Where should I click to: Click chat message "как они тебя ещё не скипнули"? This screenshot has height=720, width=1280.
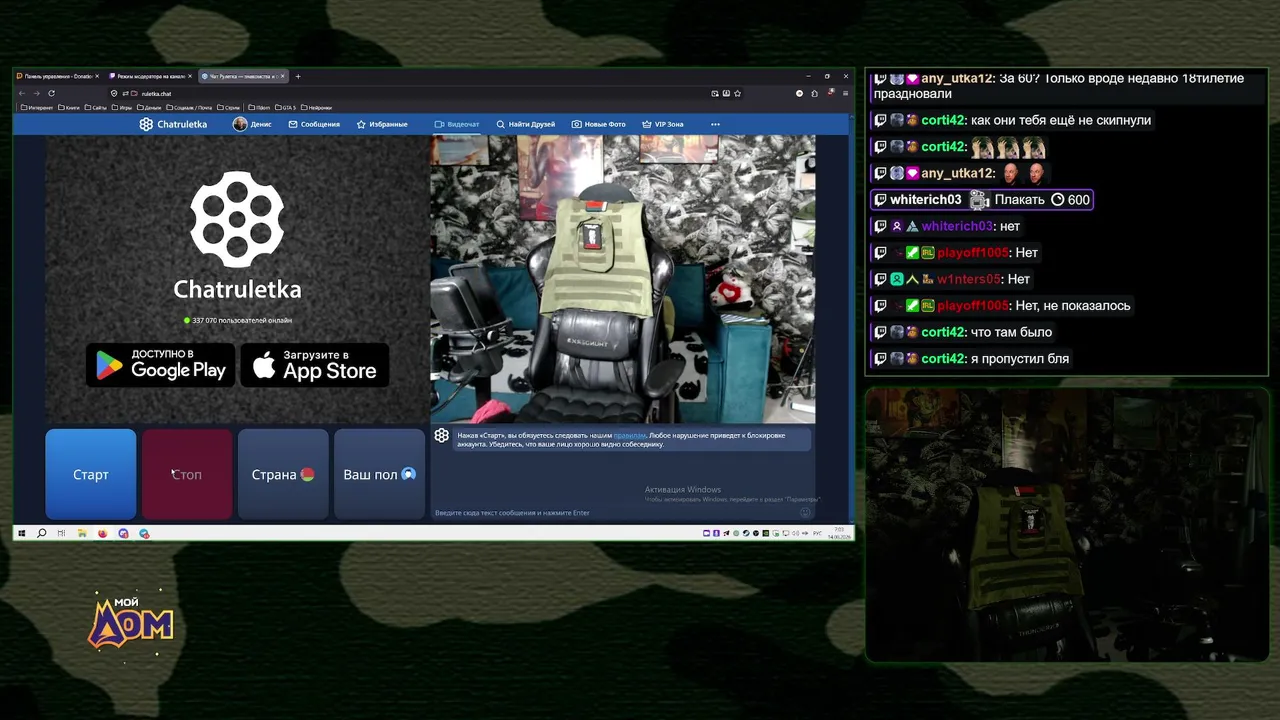click(1061, 120)
